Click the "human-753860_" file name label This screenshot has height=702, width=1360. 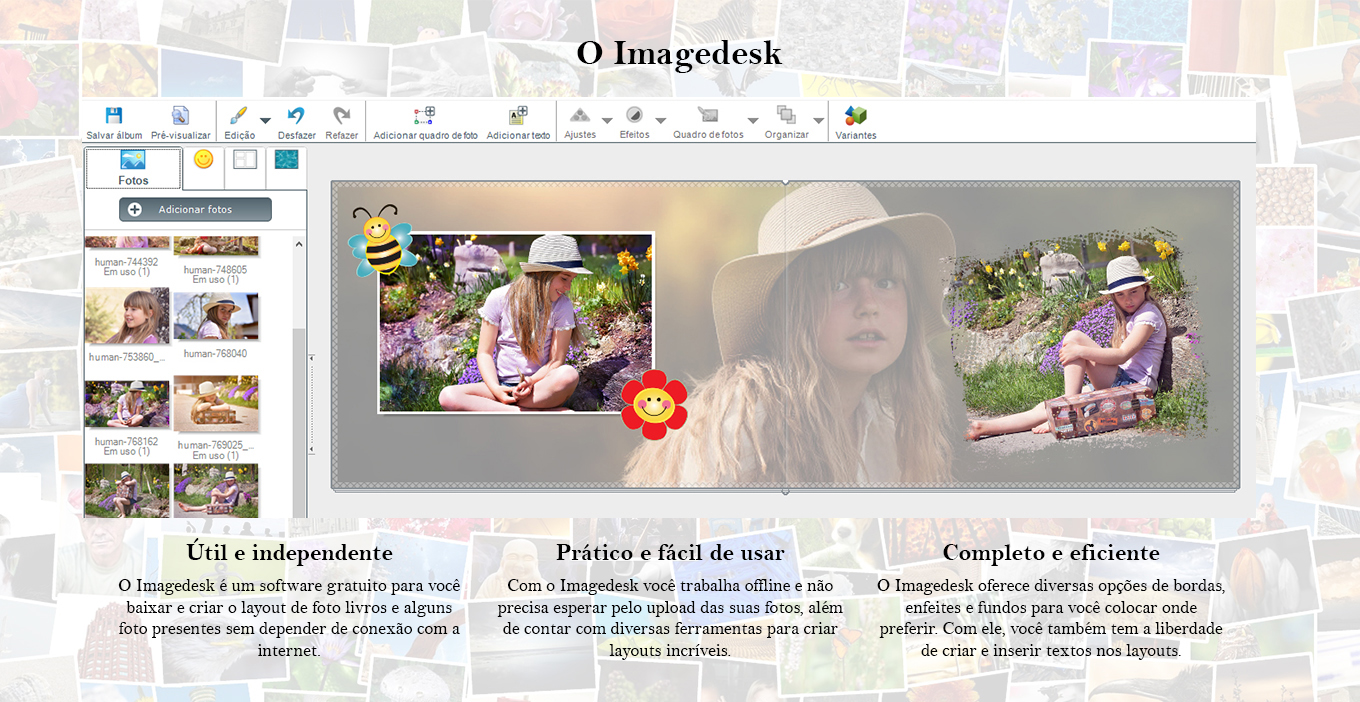[x=127, y=357]
